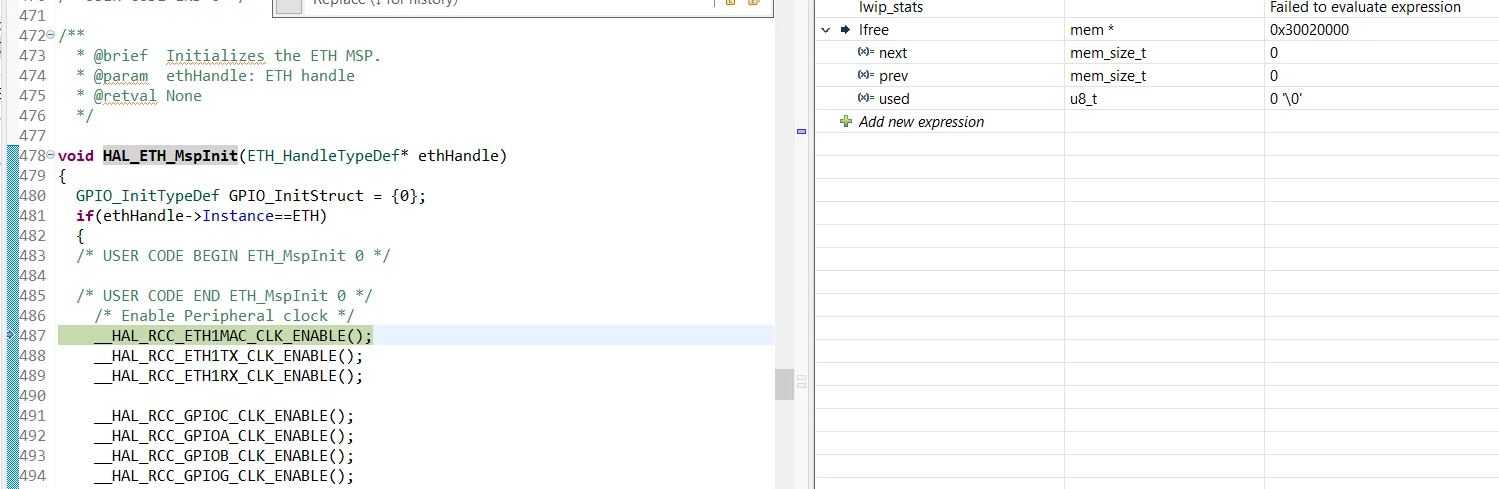Viewport: 1499px width, 489px height.
Task: Click the blue overview ruler marker near line 478
Action: (x=801, y=131)
